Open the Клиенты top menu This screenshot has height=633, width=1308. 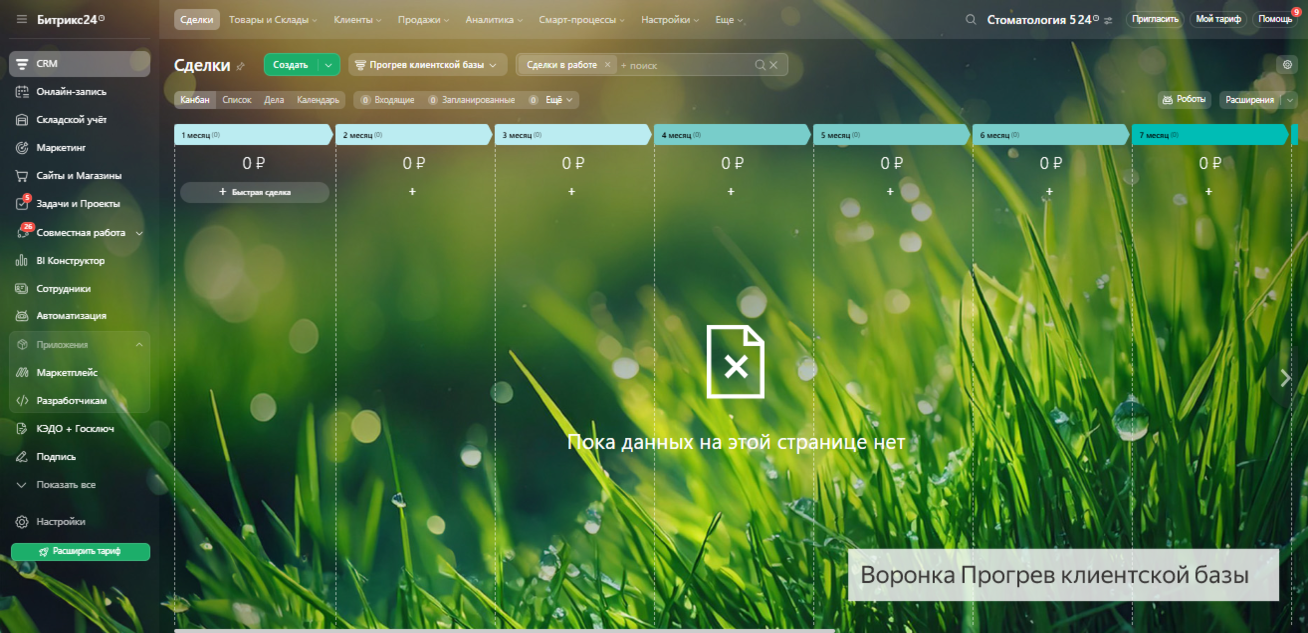358,20
